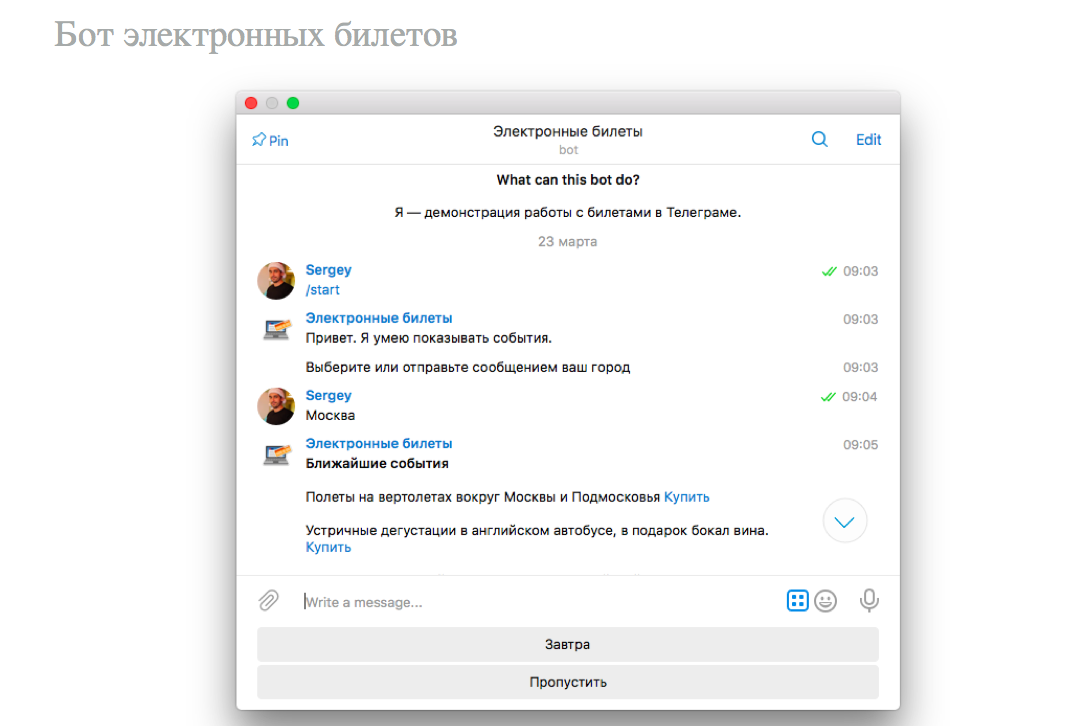Click inside the Write a message field
This screenshot has width=1069, height=726.
[539, 602]
